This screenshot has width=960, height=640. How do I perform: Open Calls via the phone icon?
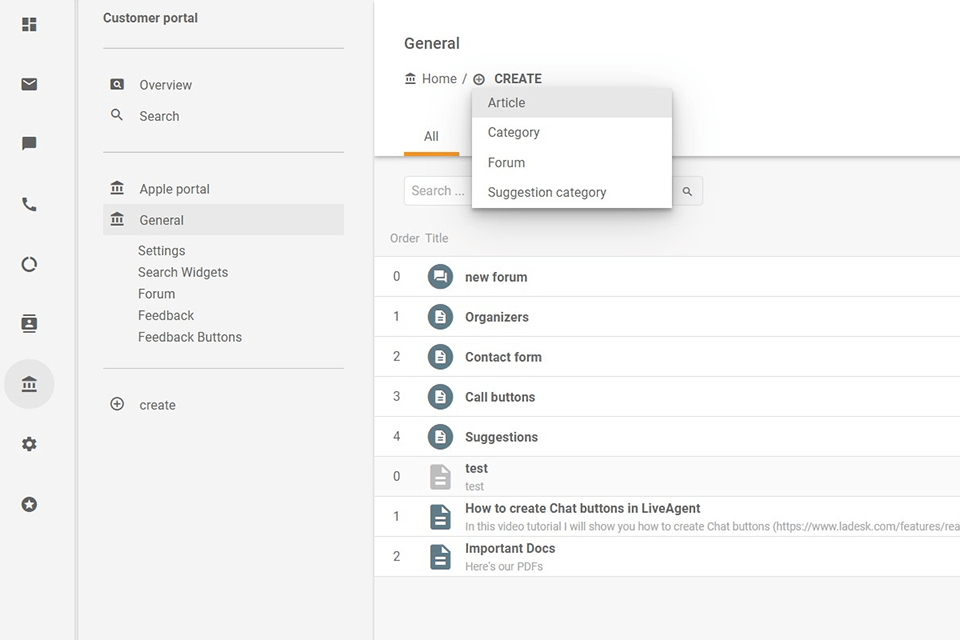(x=29, y=204)
